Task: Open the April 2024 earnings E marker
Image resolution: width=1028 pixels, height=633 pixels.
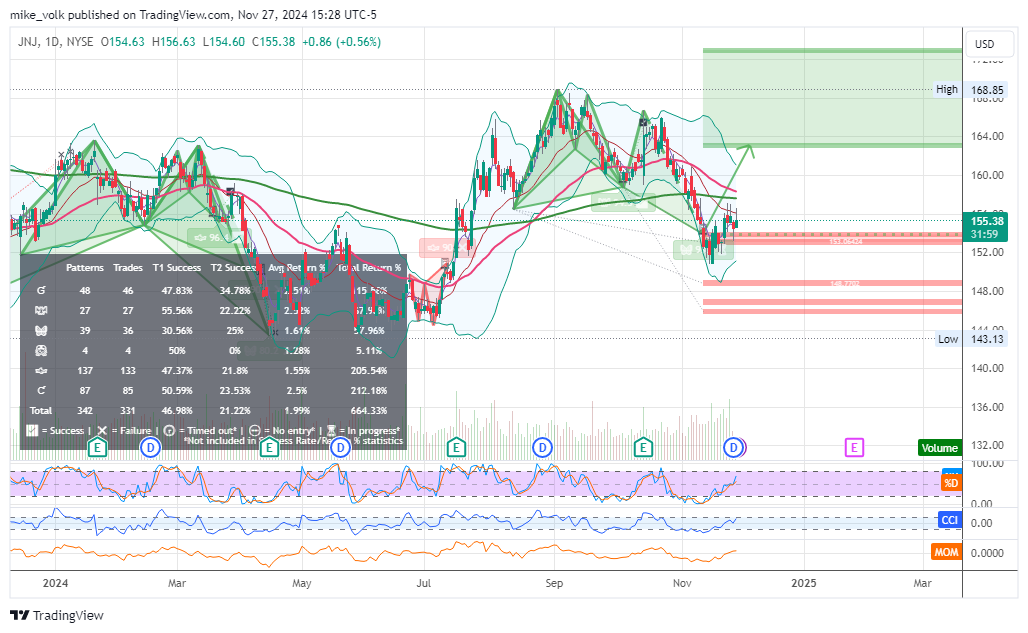Action: point(269,448)
